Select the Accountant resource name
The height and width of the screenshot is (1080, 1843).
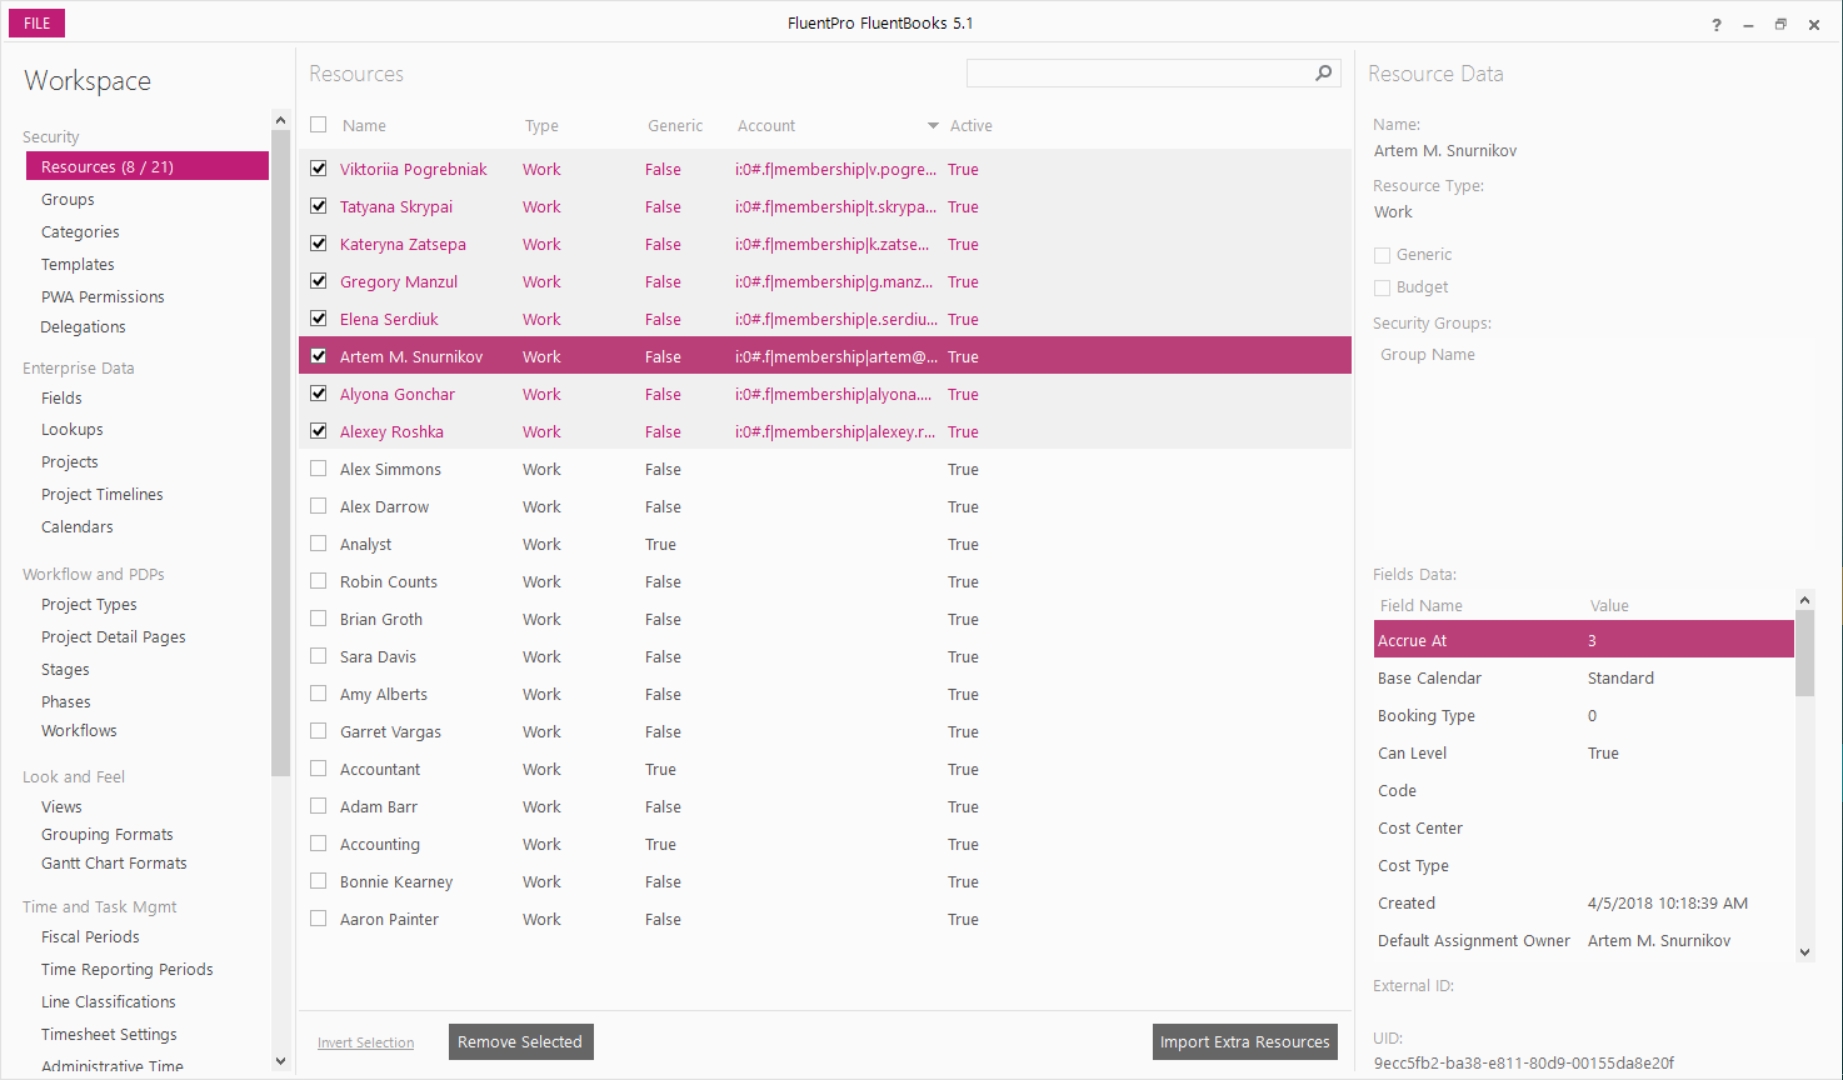pos(380,769)
